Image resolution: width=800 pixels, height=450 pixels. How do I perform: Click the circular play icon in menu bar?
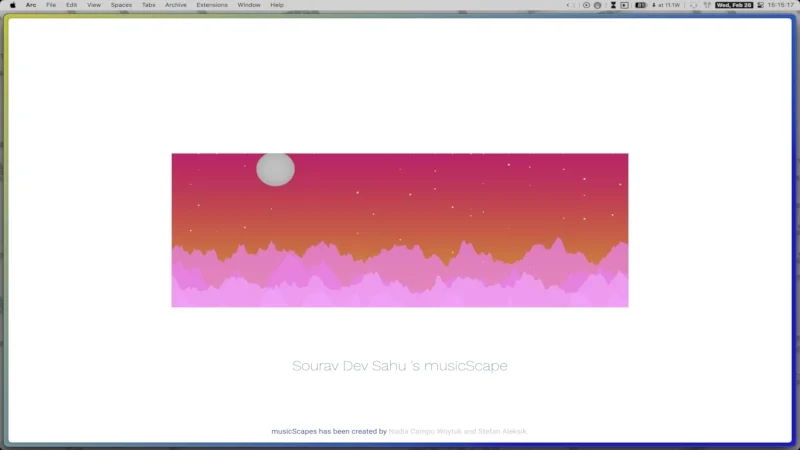coord(586,5)
